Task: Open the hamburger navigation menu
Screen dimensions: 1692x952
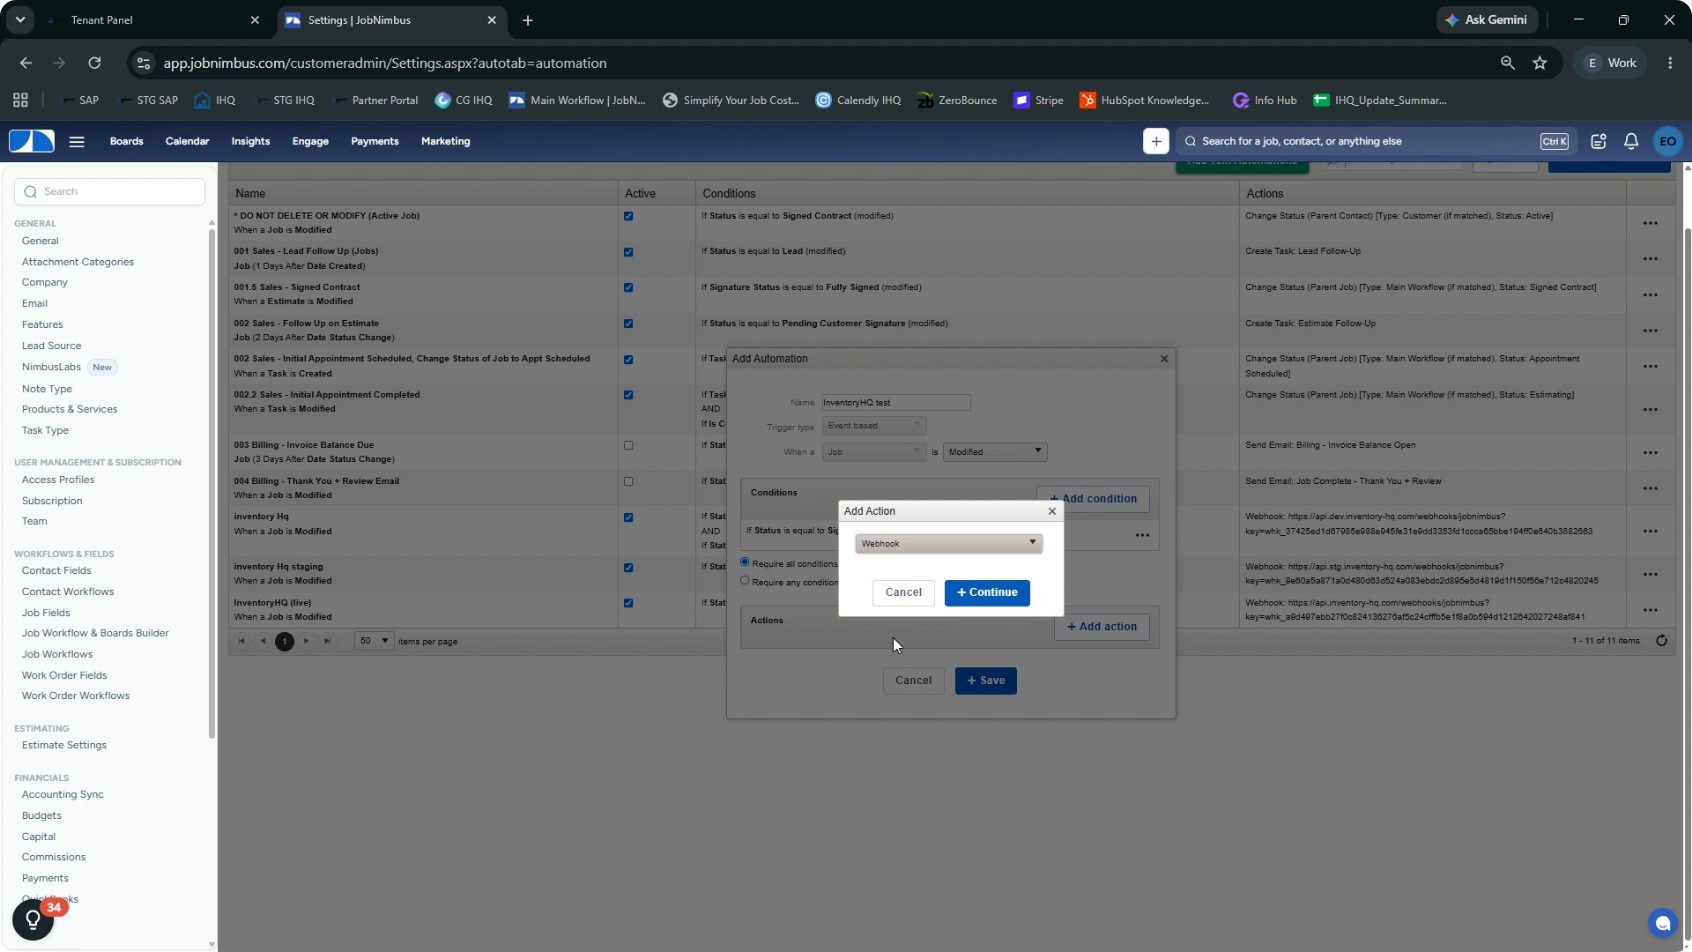Action: point(77,141)
